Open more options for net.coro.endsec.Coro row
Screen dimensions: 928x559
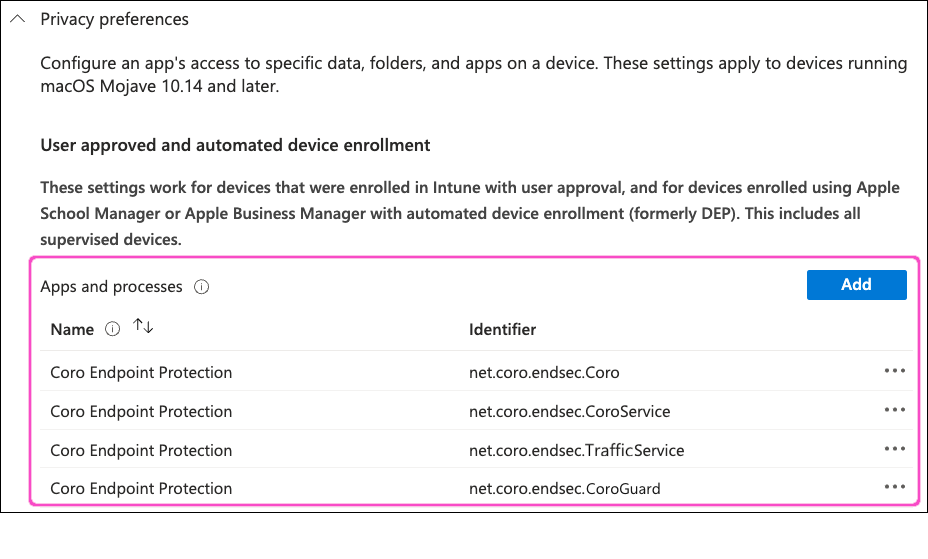tap(894, 371)
